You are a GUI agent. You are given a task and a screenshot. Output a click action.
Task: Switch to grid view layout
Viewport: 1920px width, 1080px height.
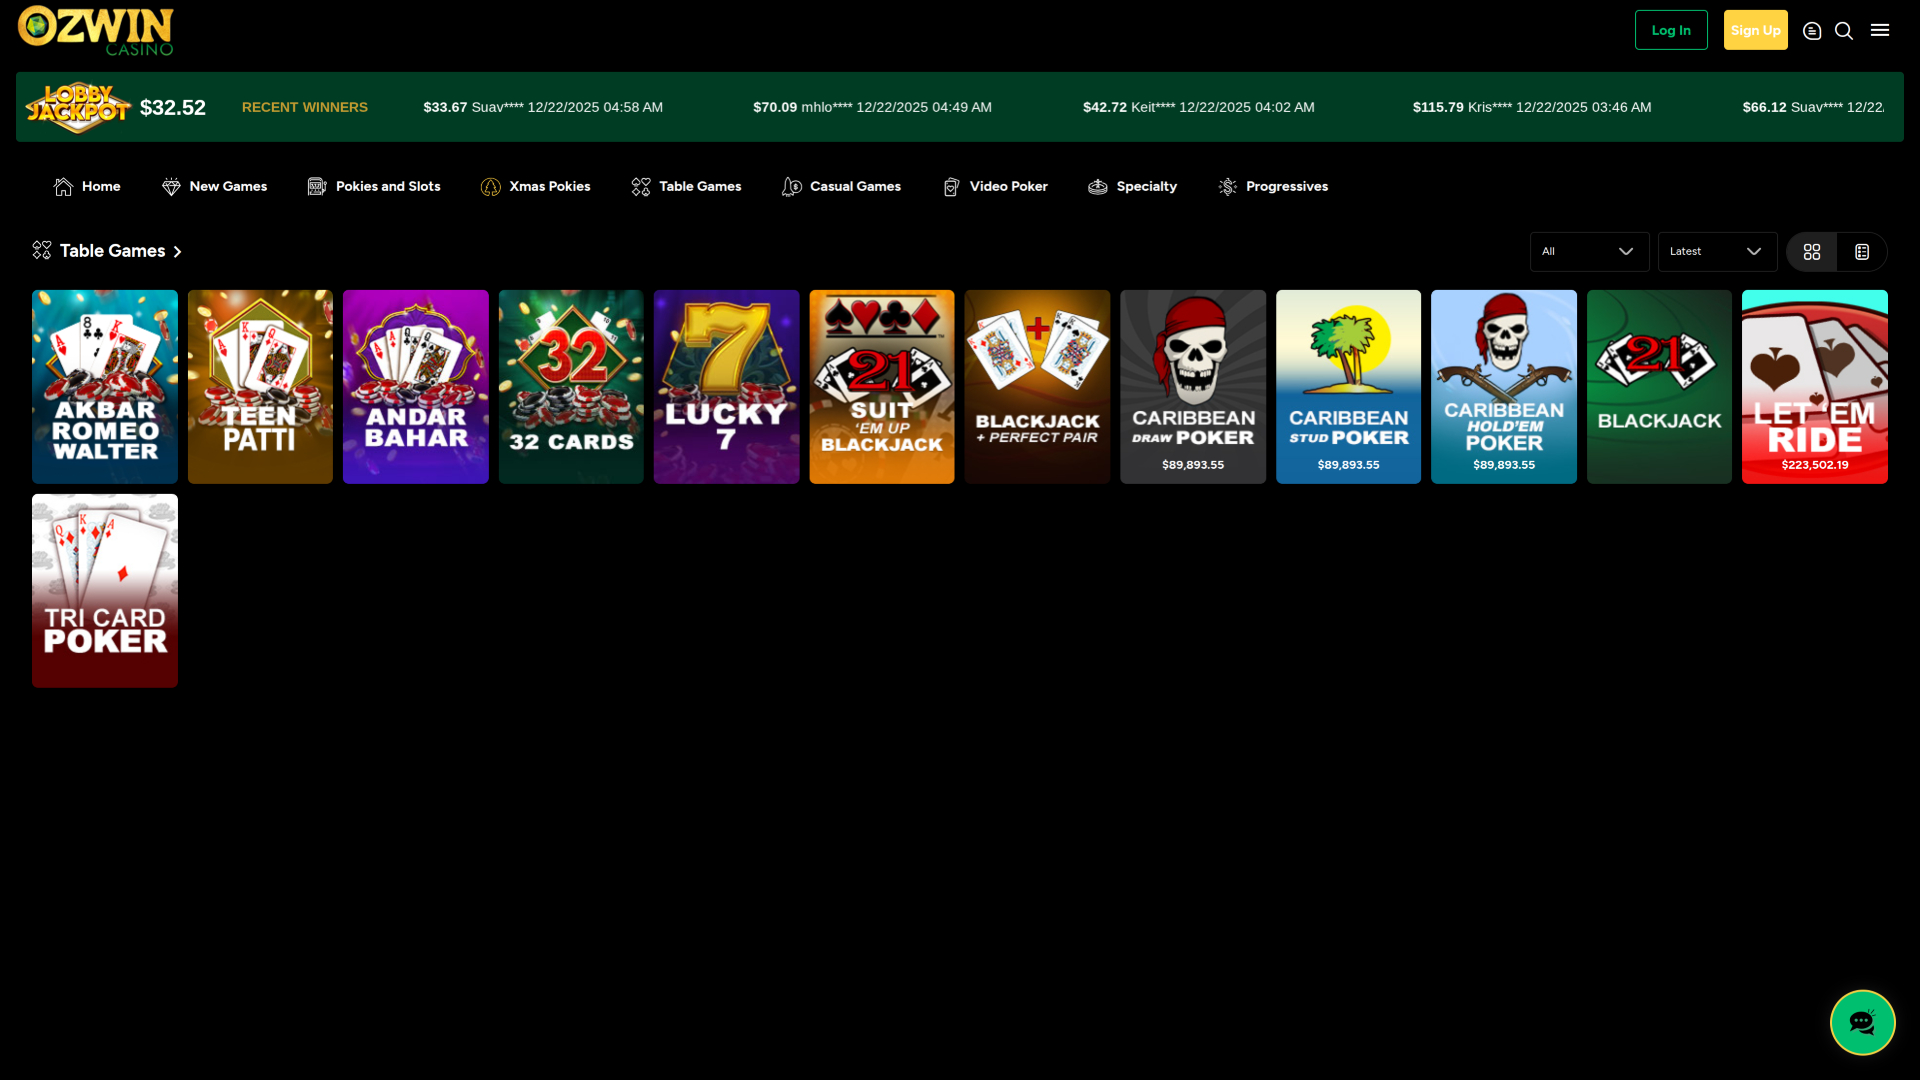pyautogui.click(x=1811, y=251)
